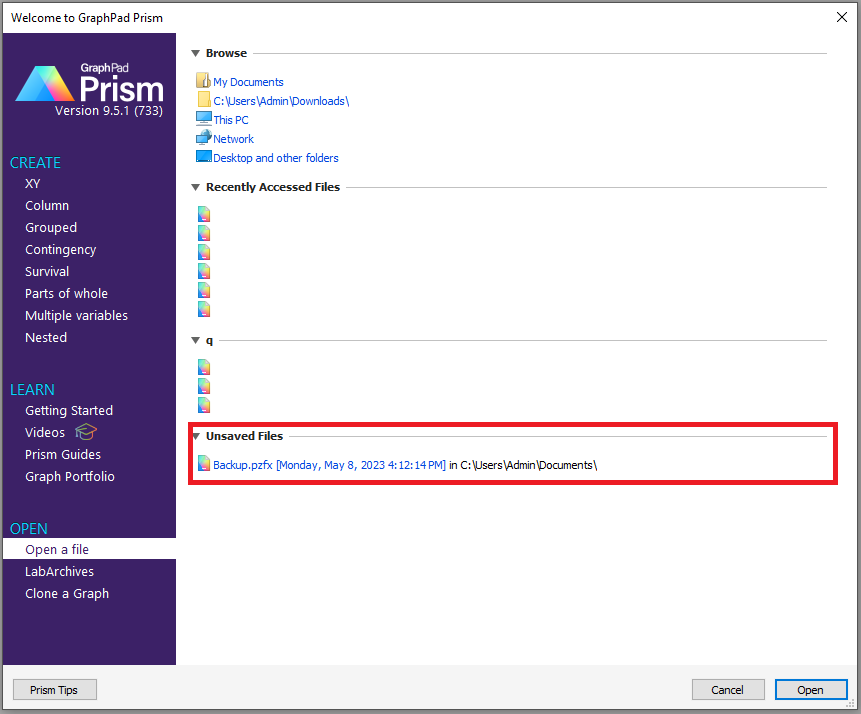
Task: Click the Downloads folder icon
Action: click(204, 101)
